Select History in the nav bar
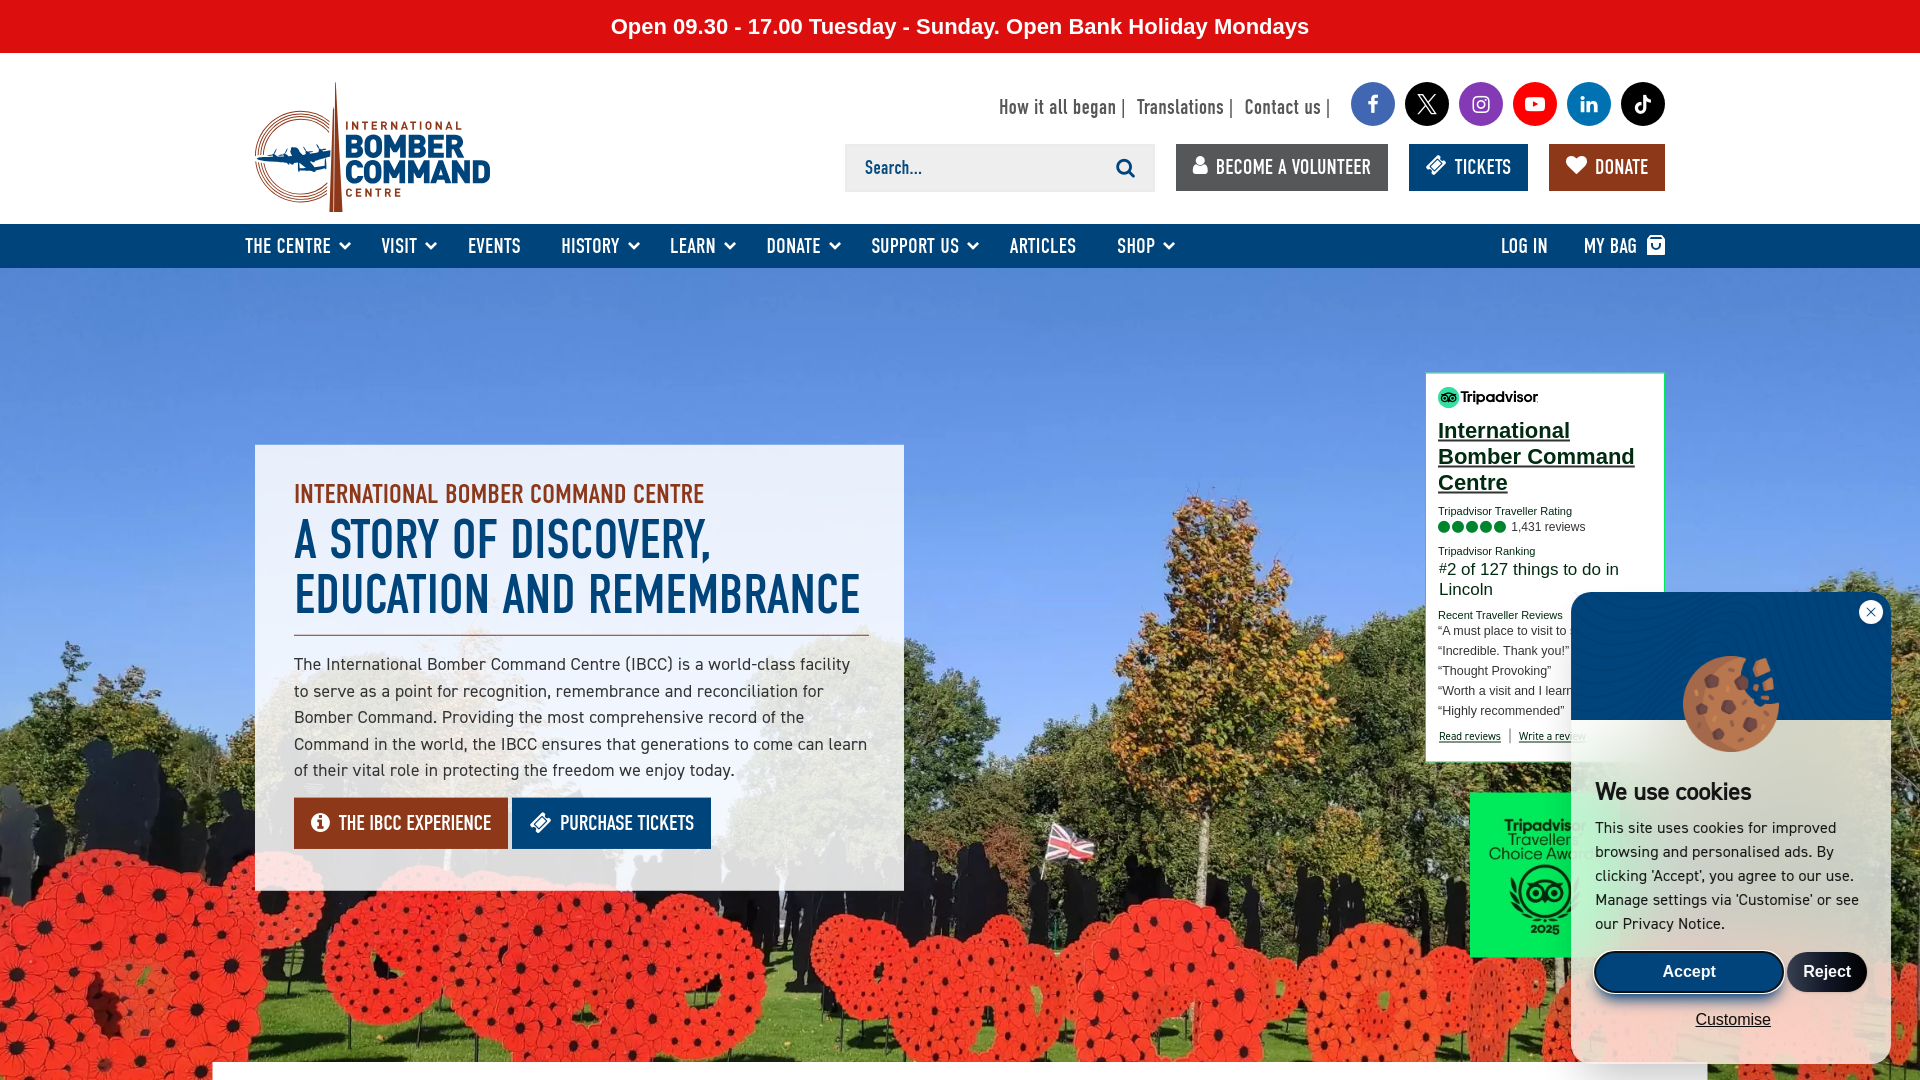 (590, 246)
